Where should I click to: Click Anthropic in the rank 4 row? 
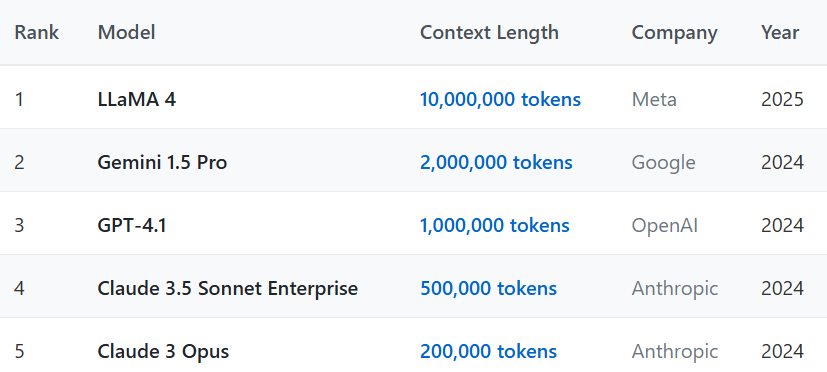point(675,289)
